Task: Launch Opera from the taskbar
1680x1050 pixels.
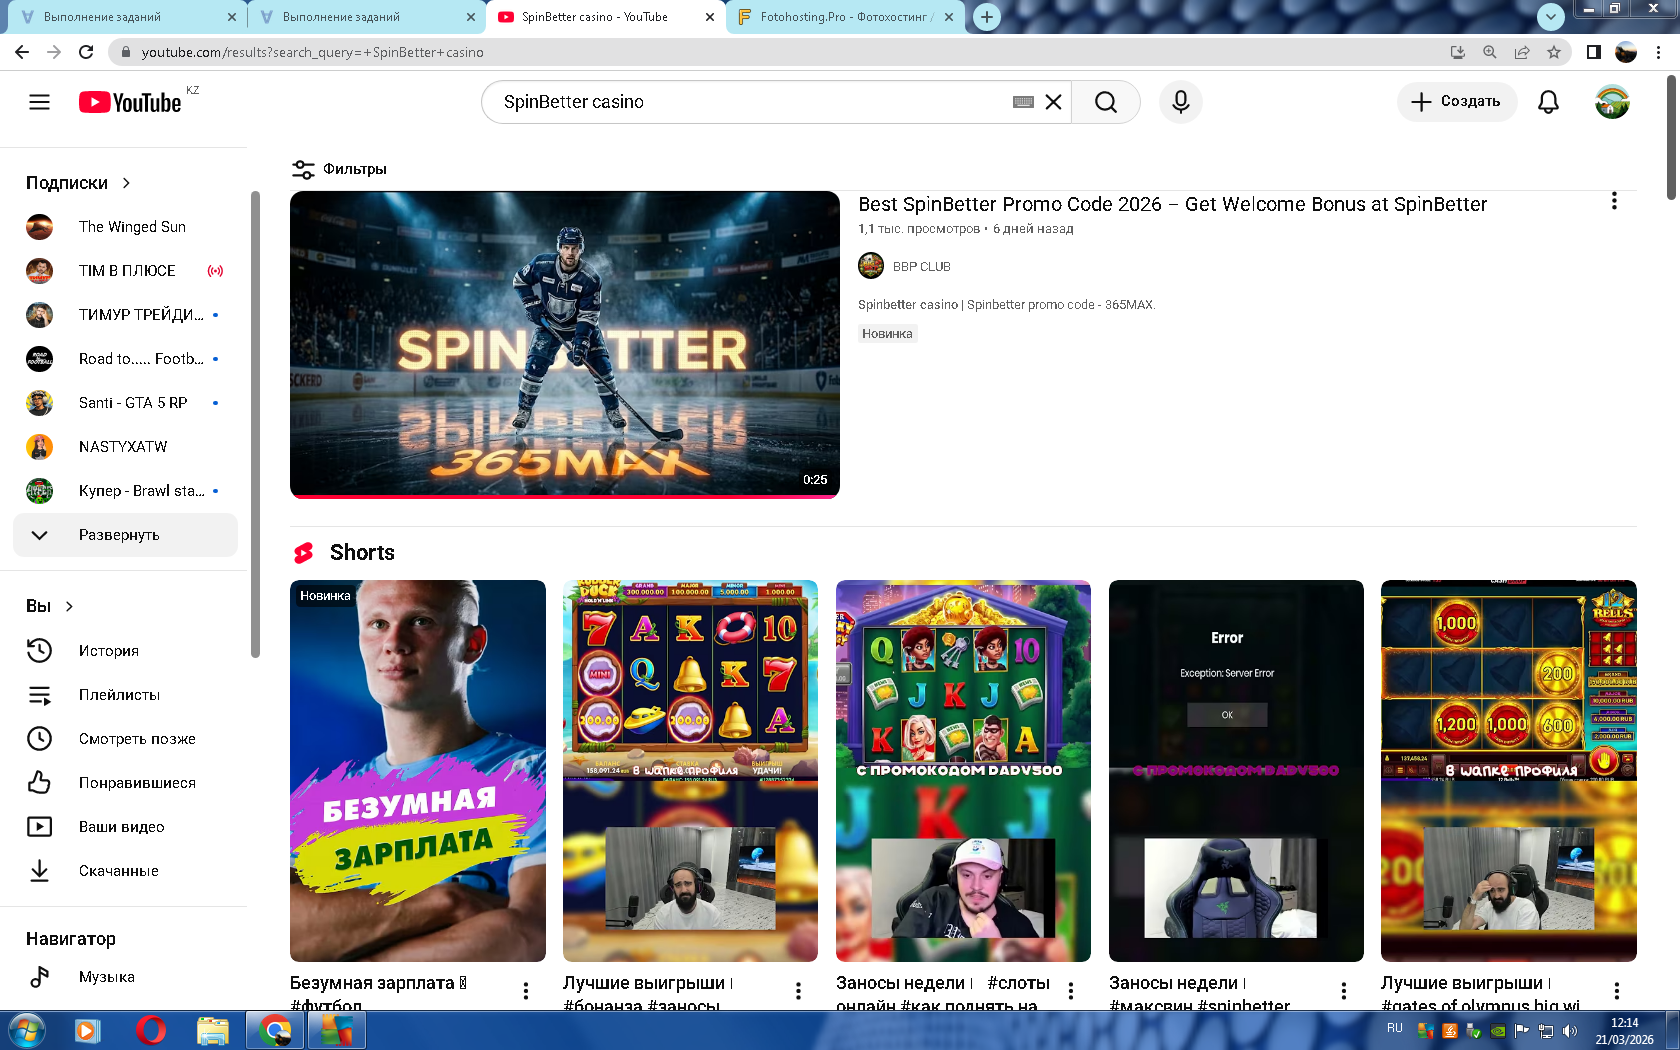Action: pos(150,1030)
